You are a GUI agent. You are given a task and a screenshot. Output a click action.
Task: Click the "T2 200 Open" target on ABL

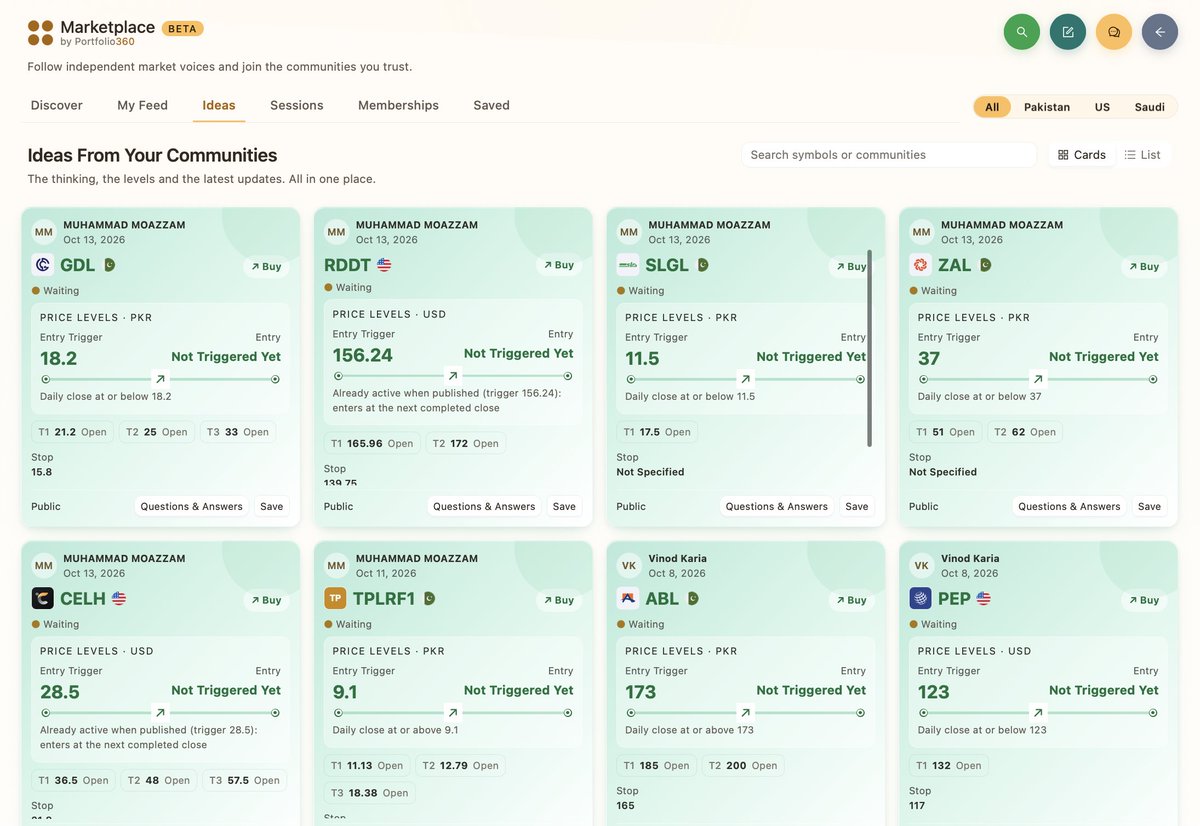(743, 765)
